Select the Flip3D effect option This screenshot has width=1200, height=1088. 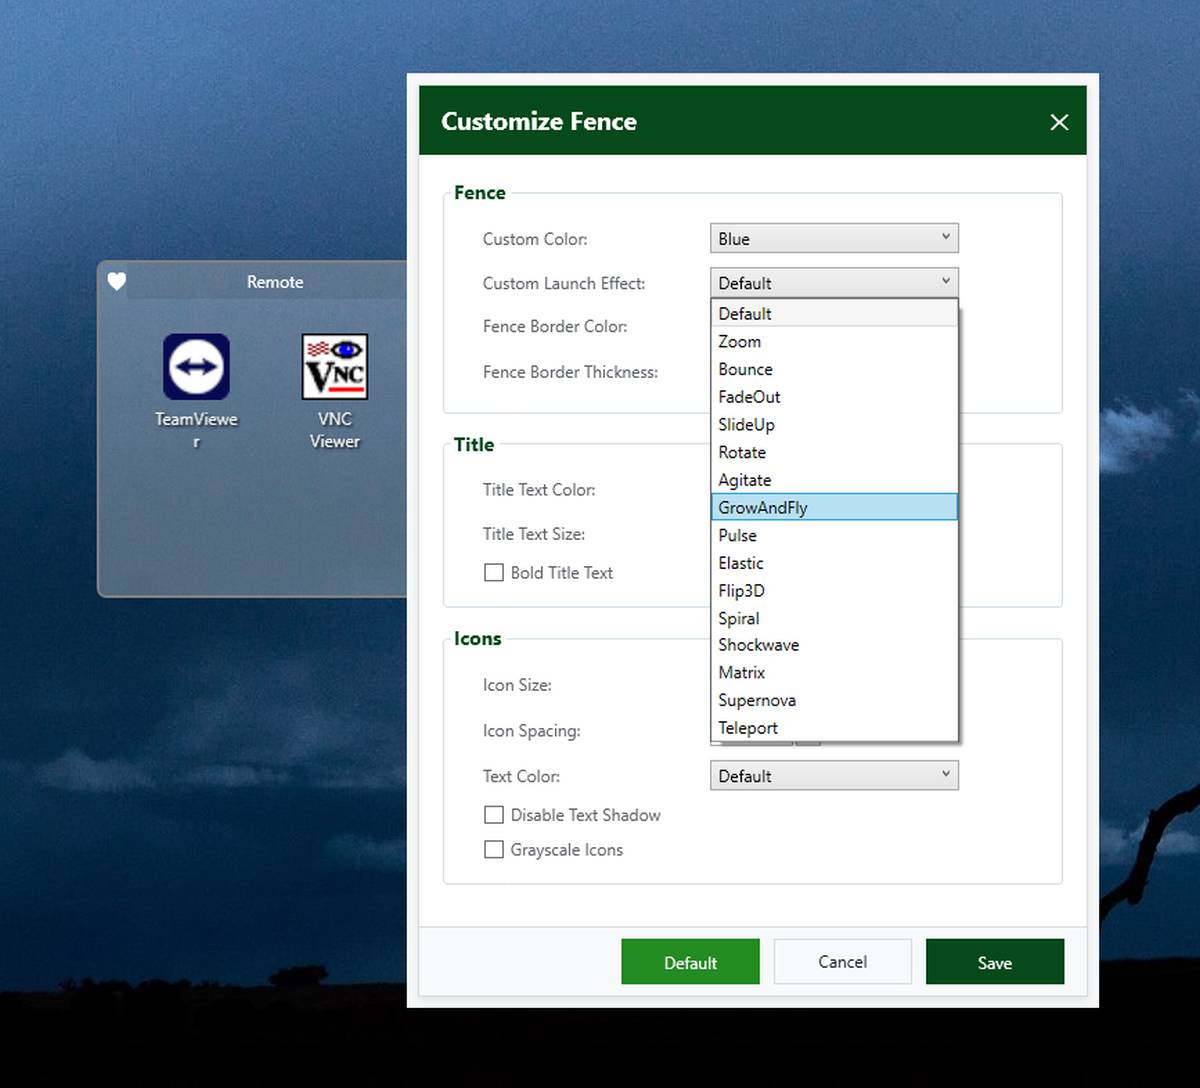coord(834,591)
